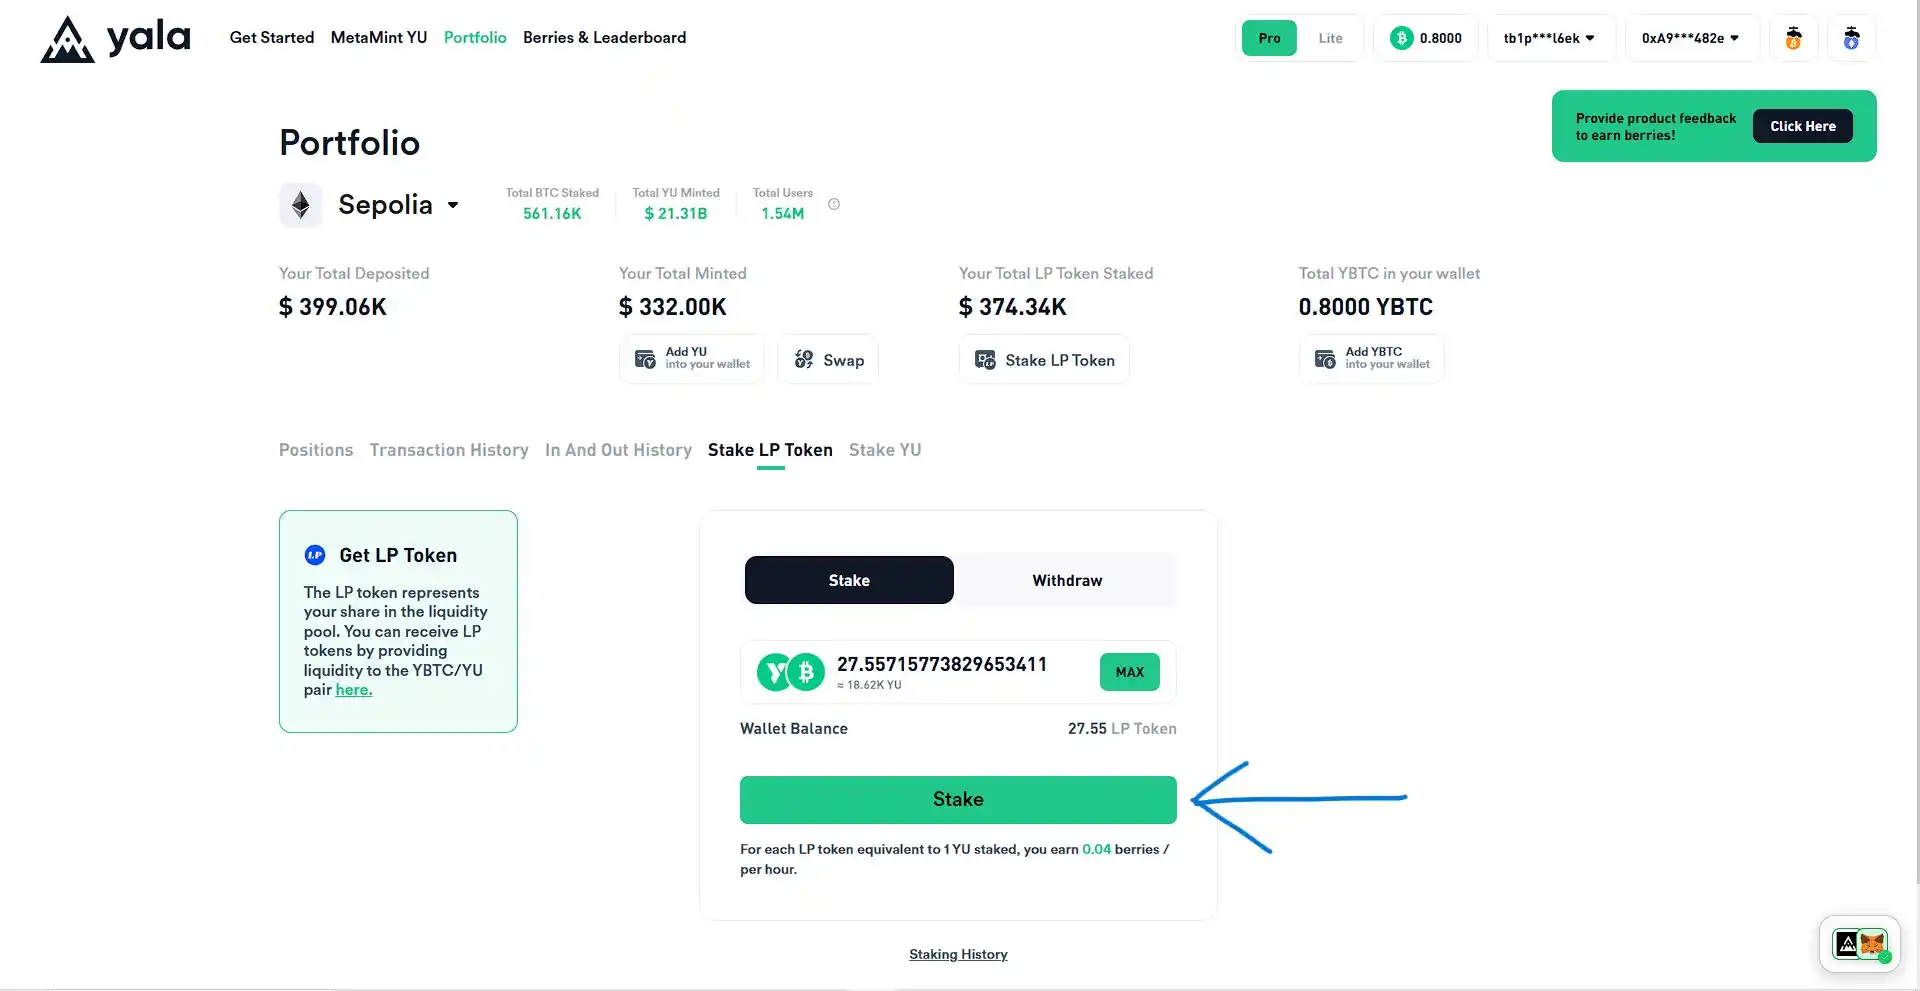The image size is (1920, 991).
Task: Click the Bitcoin balance icon showing 0.8000
Action: pyautogui.click(x=1401, y=38)
